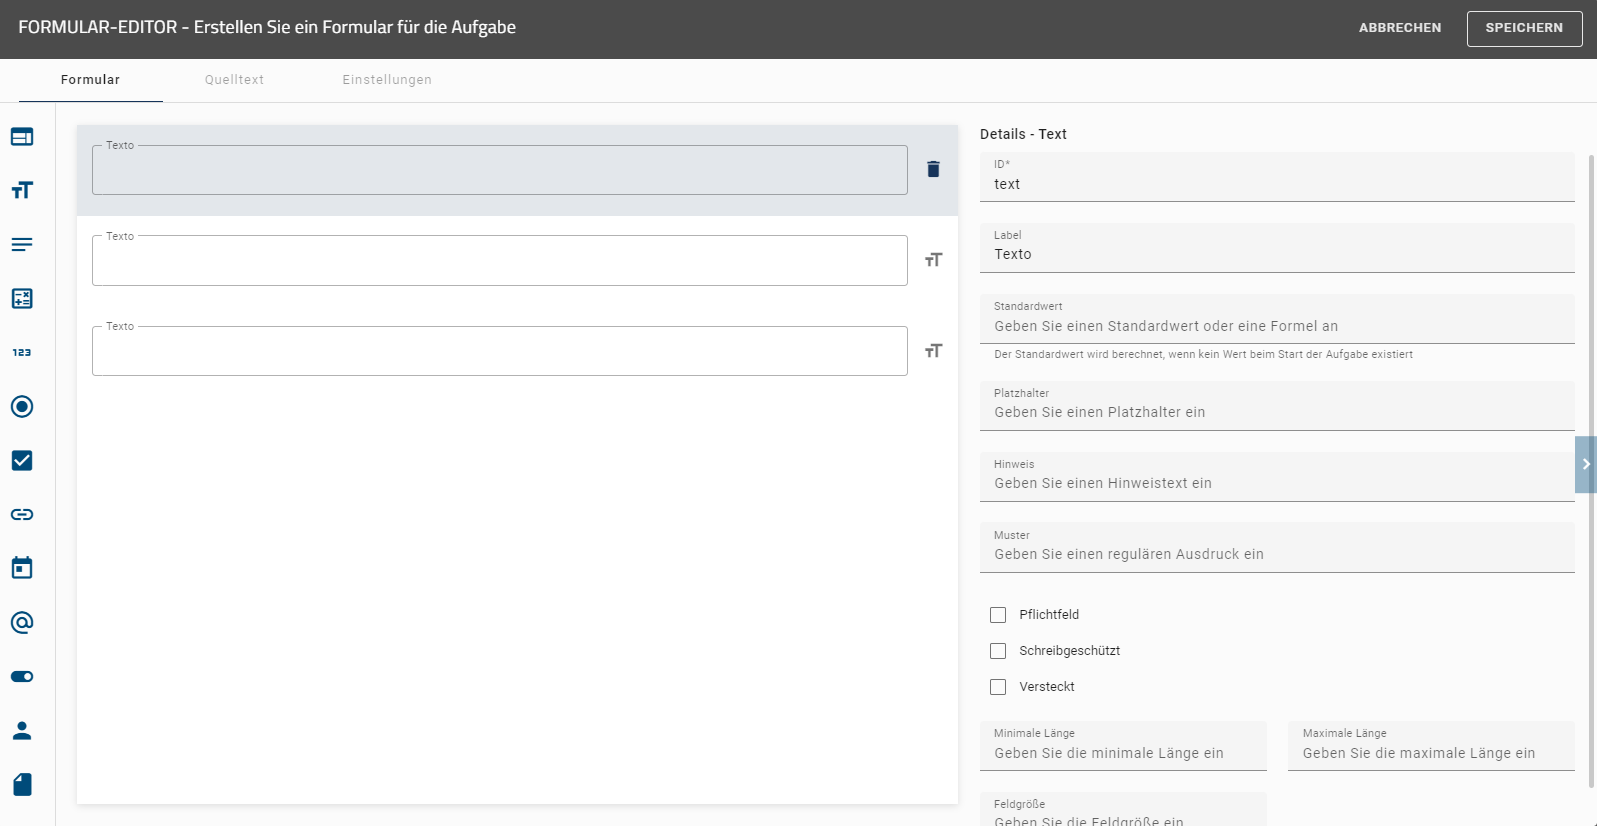1597x826 pixels.
Task: Click the ABBRECHEN button
Action: (1399, 28)
